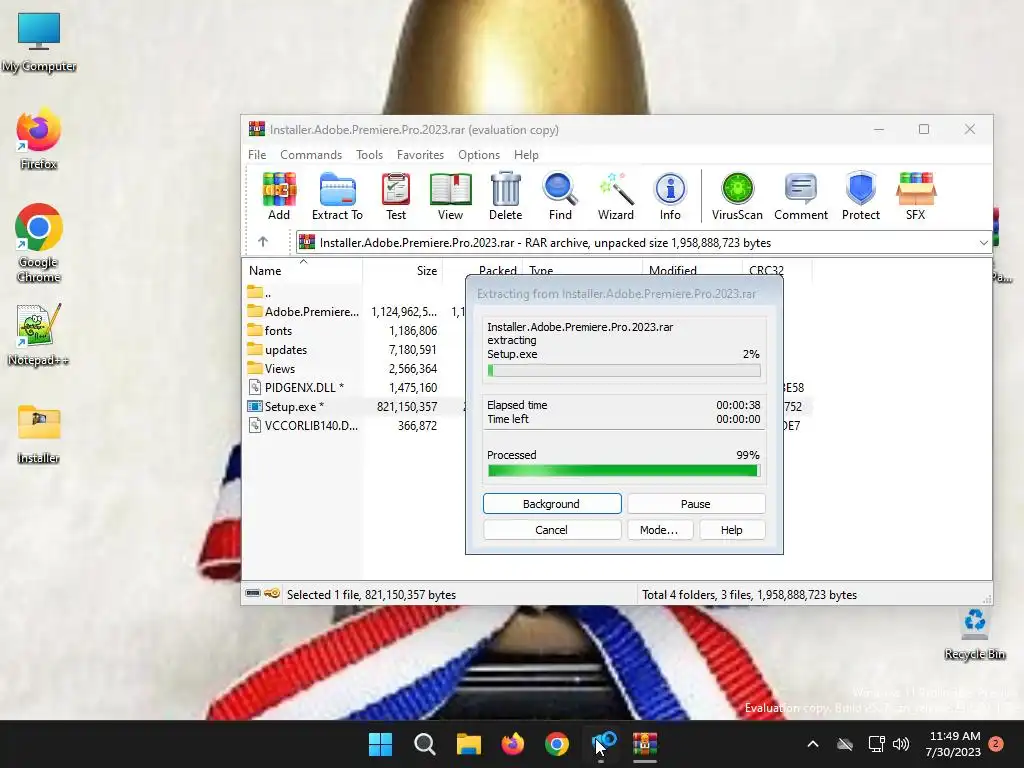
Task: Open File Explorer from taskbar
Action: click(469, 744)
